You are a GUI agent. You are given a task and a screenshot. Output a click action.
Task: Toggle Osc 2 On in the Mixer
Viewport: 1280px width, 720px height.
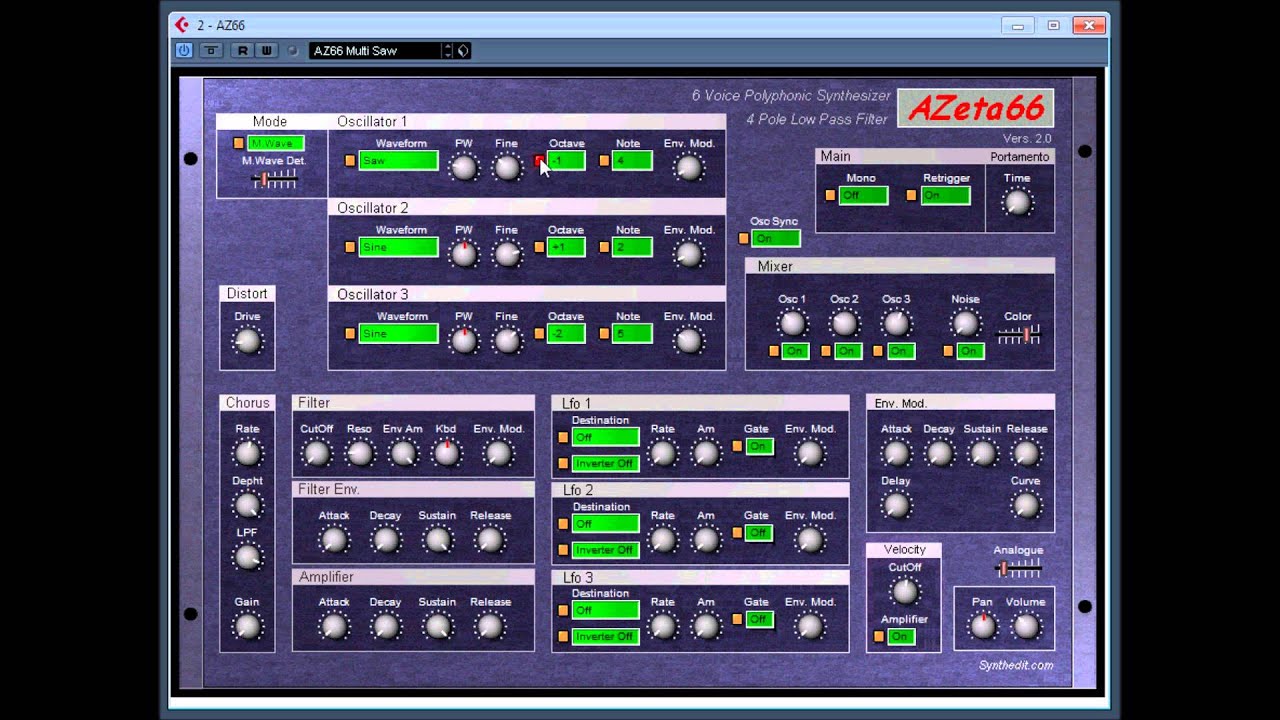coord(847,351)
